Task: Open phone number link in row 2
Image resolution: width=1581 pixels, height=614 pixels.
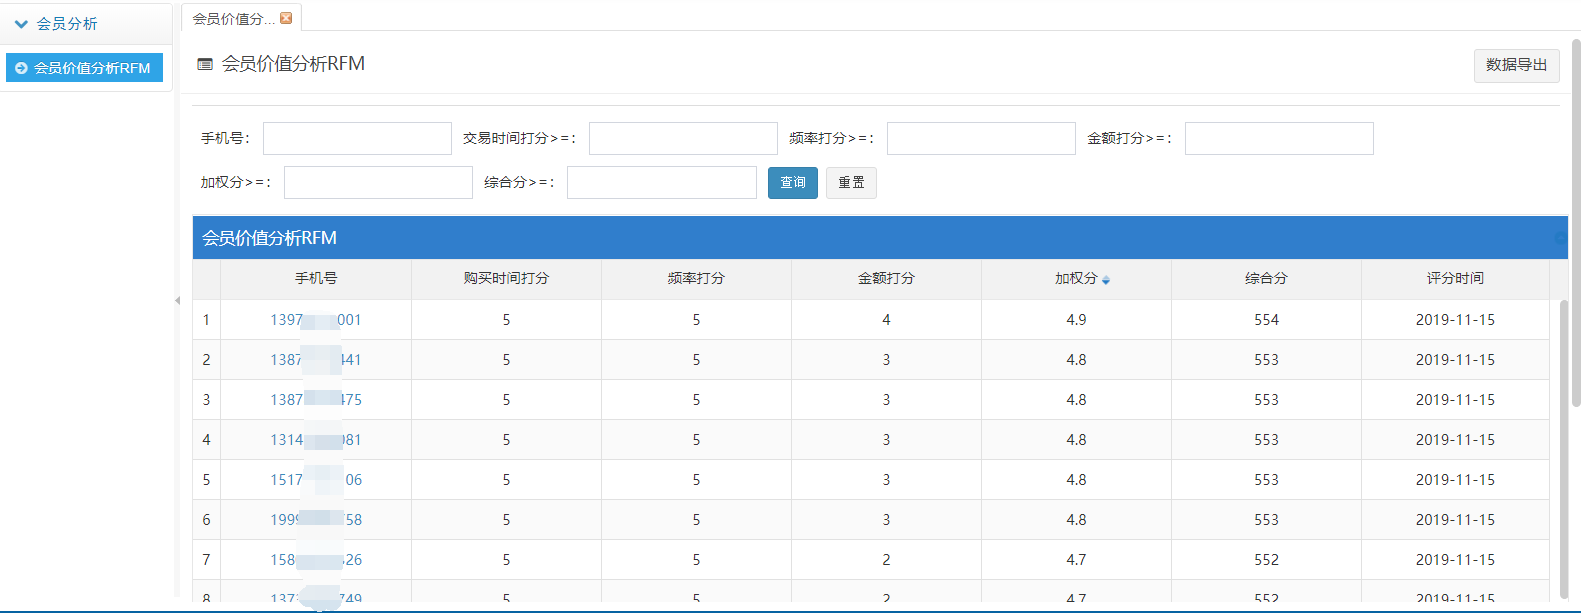Action: [316, 360]
